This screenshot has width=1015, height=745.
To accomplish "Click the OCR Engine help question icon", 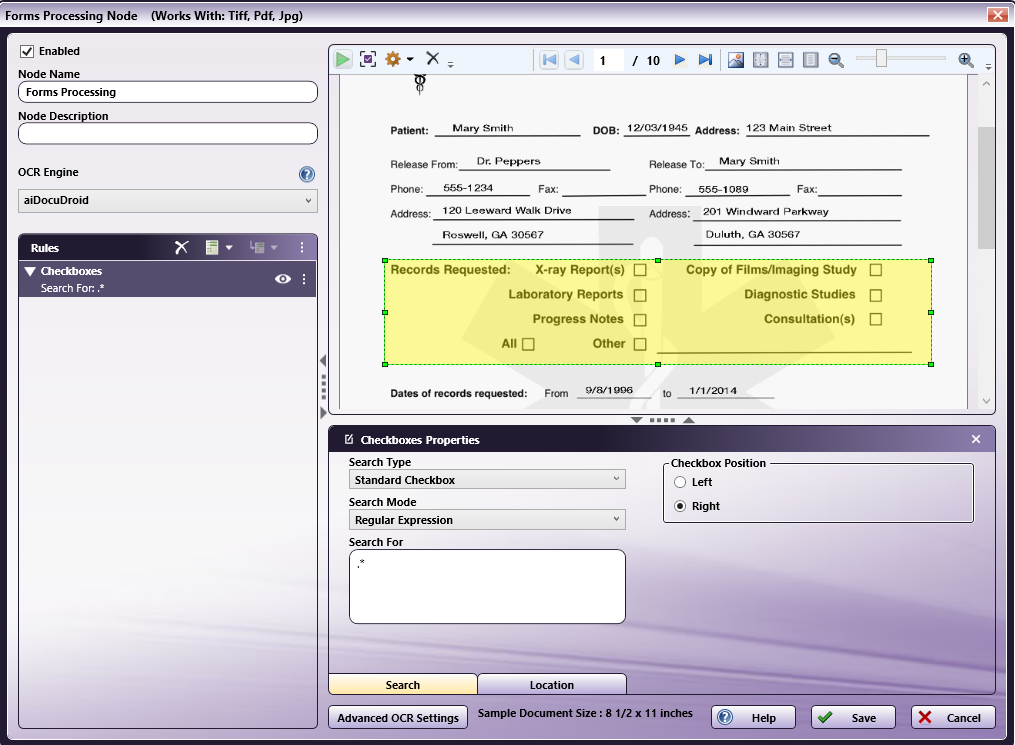I will tap(307, 174).
